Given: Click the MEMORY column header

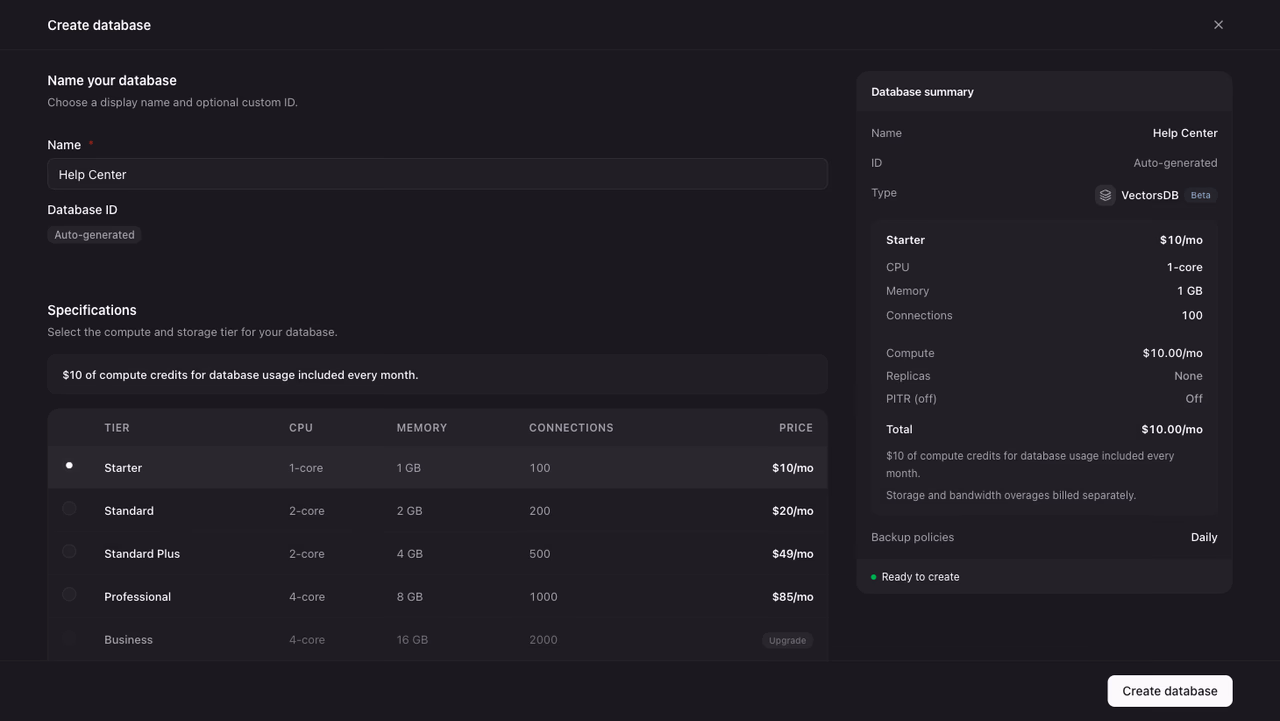Looking at the screenshot, I should (422, 428).
